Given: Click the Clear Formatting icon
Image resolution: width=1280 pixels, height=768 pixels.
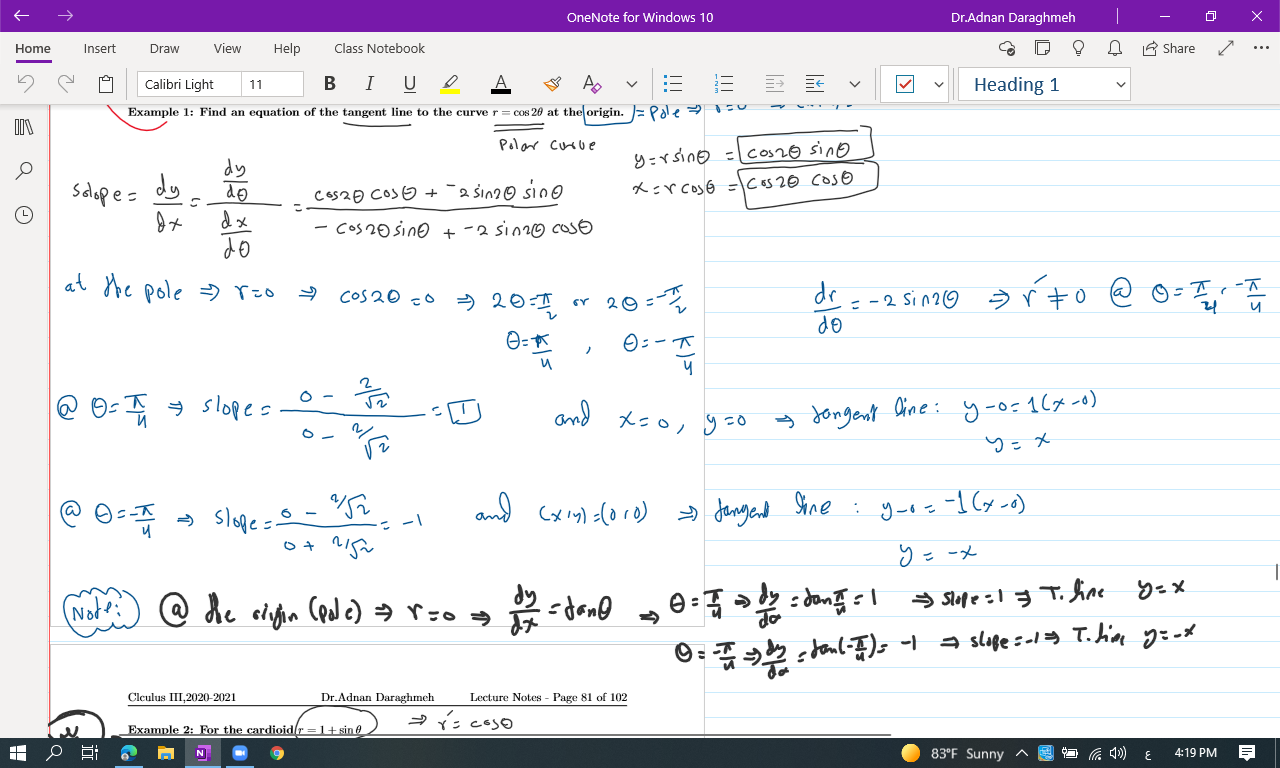Looking at the screenshot, I should (x=592, y=84).
